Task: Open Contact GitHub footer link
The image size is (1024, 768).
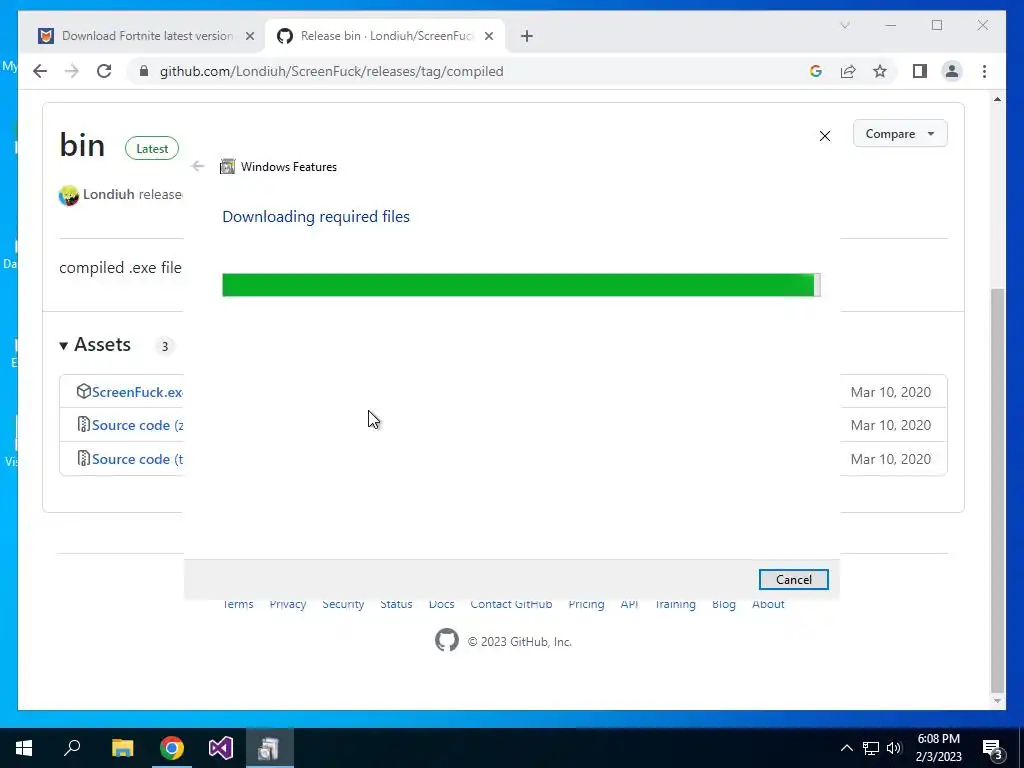Action: click(x=511, y=604)
